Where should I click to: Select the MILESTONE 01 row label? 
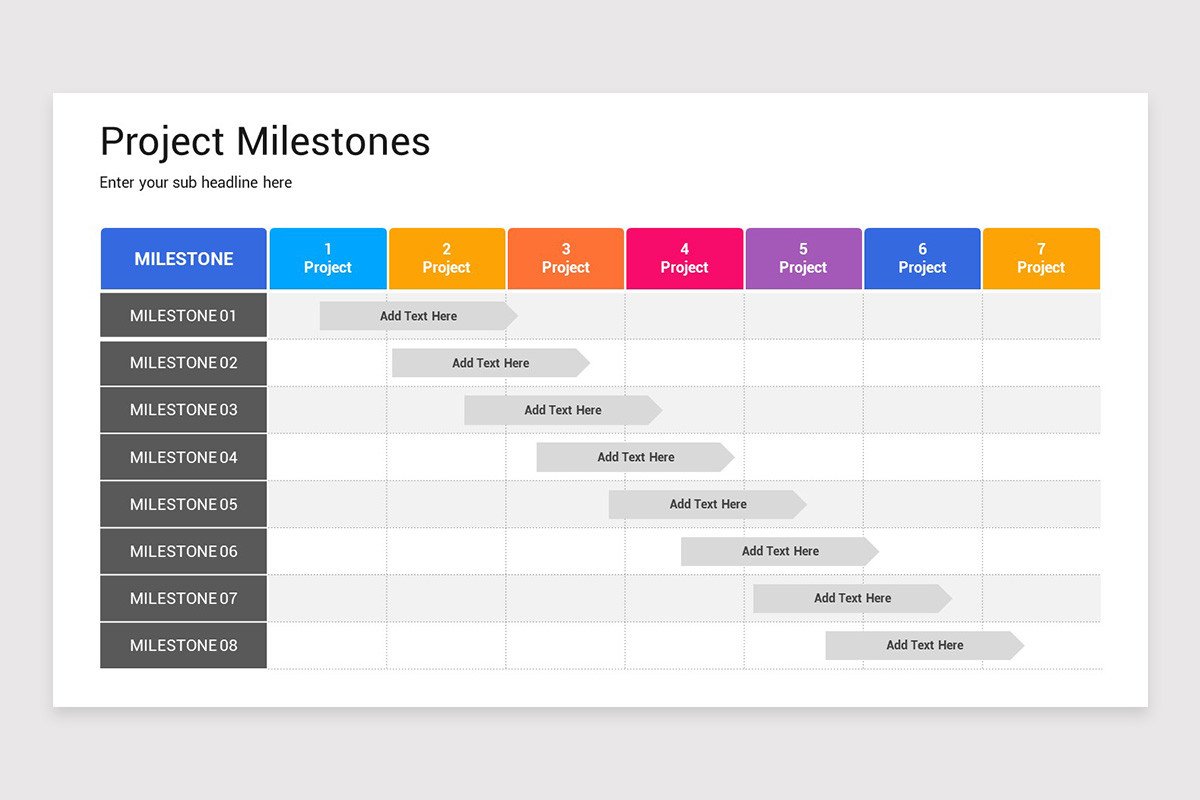pyautogui.click(x=184, y=316)
